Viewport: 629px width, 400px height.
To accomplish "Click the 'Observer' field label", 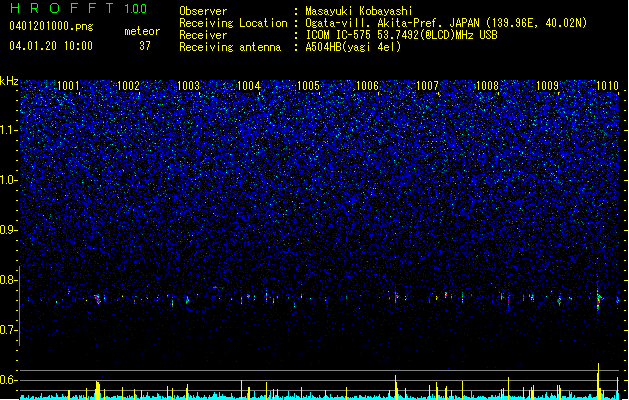I will coord(203,11).
